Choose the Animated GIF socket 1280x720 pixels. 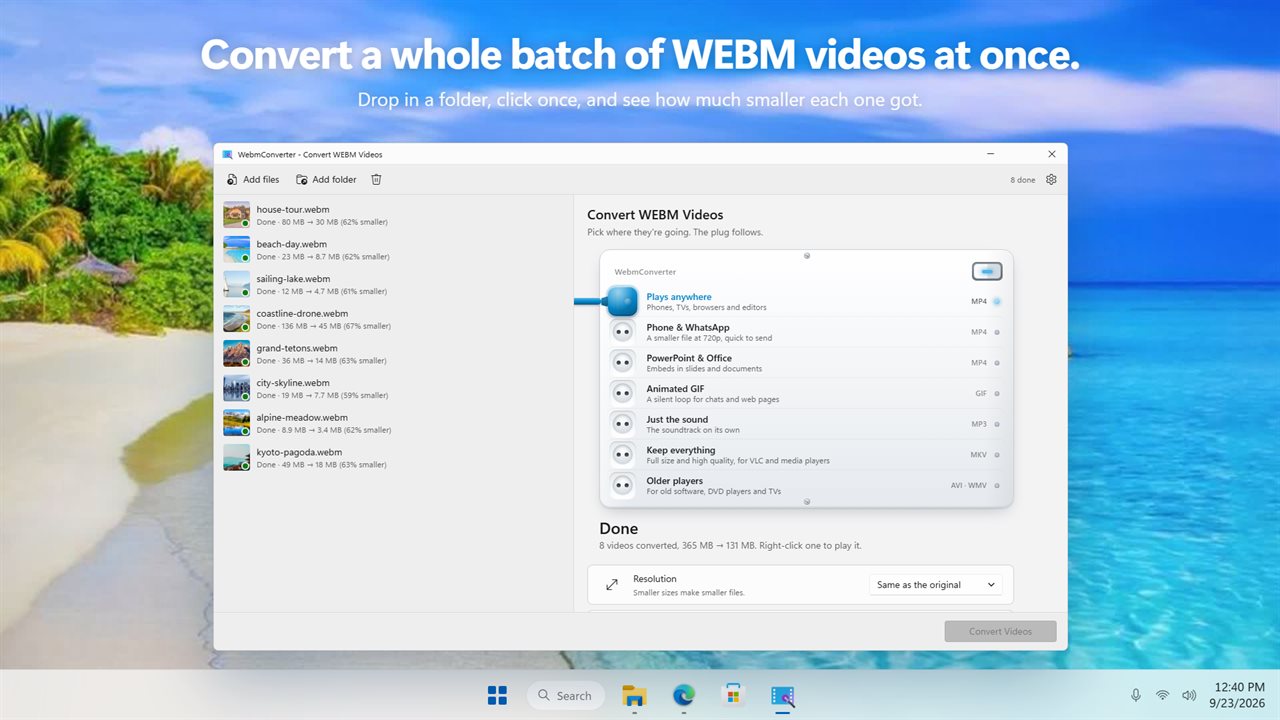pos(622,394)
